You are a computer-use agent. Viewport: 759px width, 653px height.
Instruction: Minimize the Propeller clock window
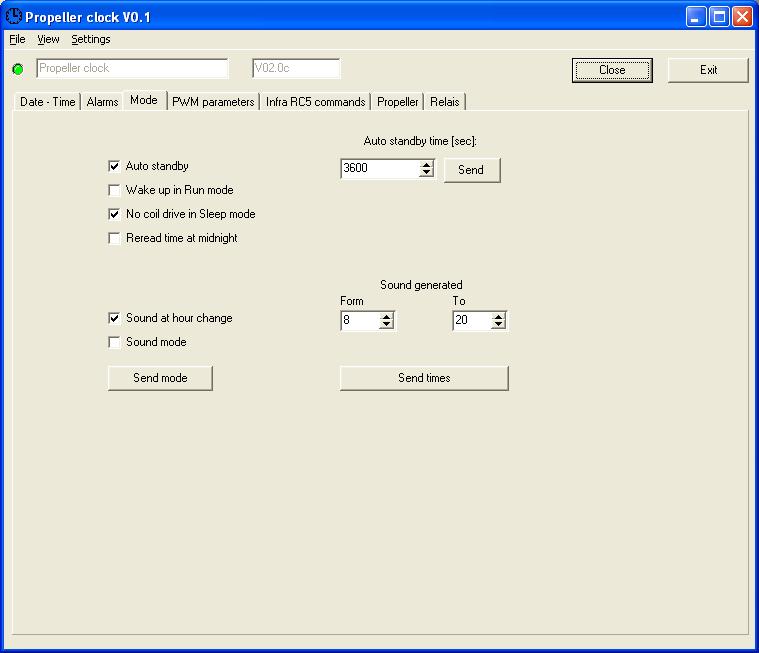696,17
